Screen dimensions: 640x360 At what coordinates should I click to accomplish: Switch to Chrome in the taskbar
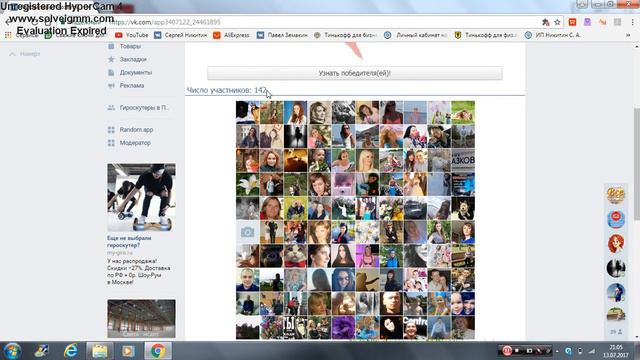pos(158,351)
